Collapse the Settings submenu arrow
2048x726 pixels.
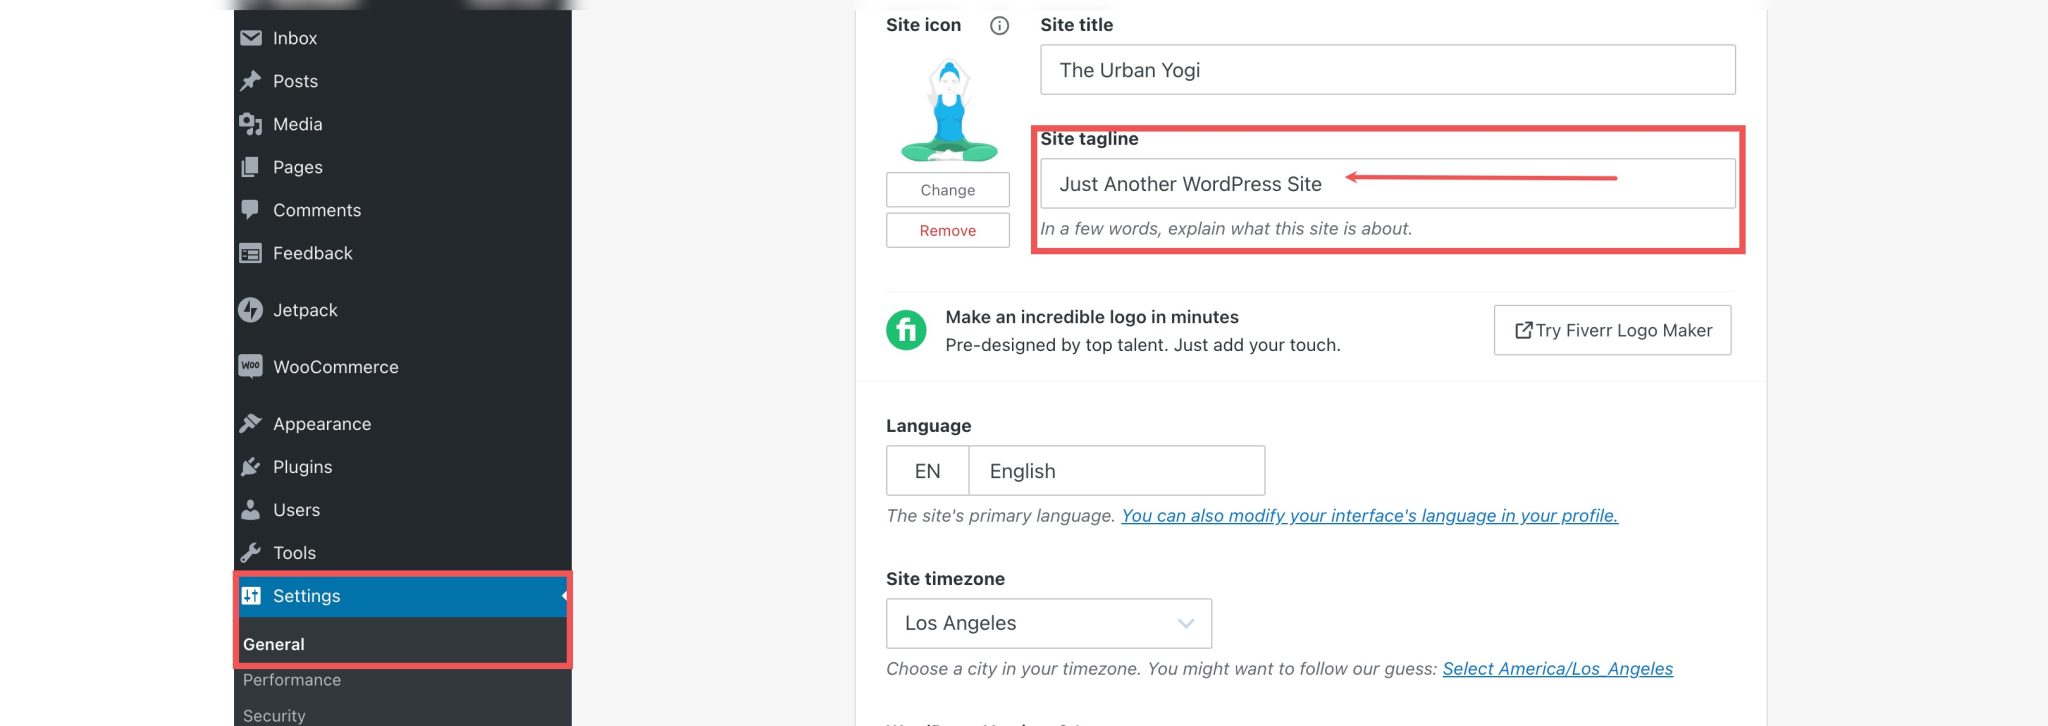coord(563,596)
